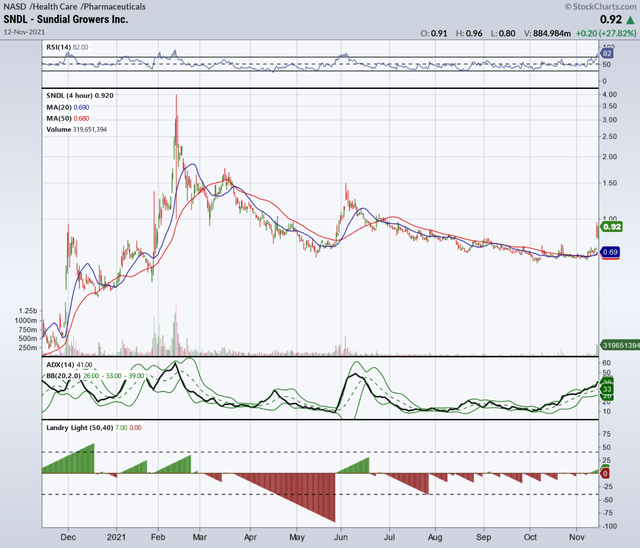The width and height of the screenshot is (640, 548).
Task: Click the Mar label on time axis
Action: point(200,537)
